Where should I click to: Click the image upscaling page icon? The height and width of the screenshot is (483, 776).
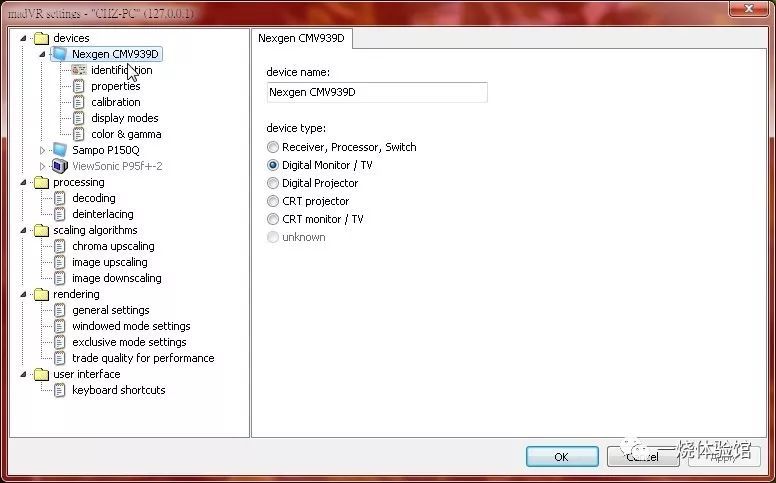point(59,262)
